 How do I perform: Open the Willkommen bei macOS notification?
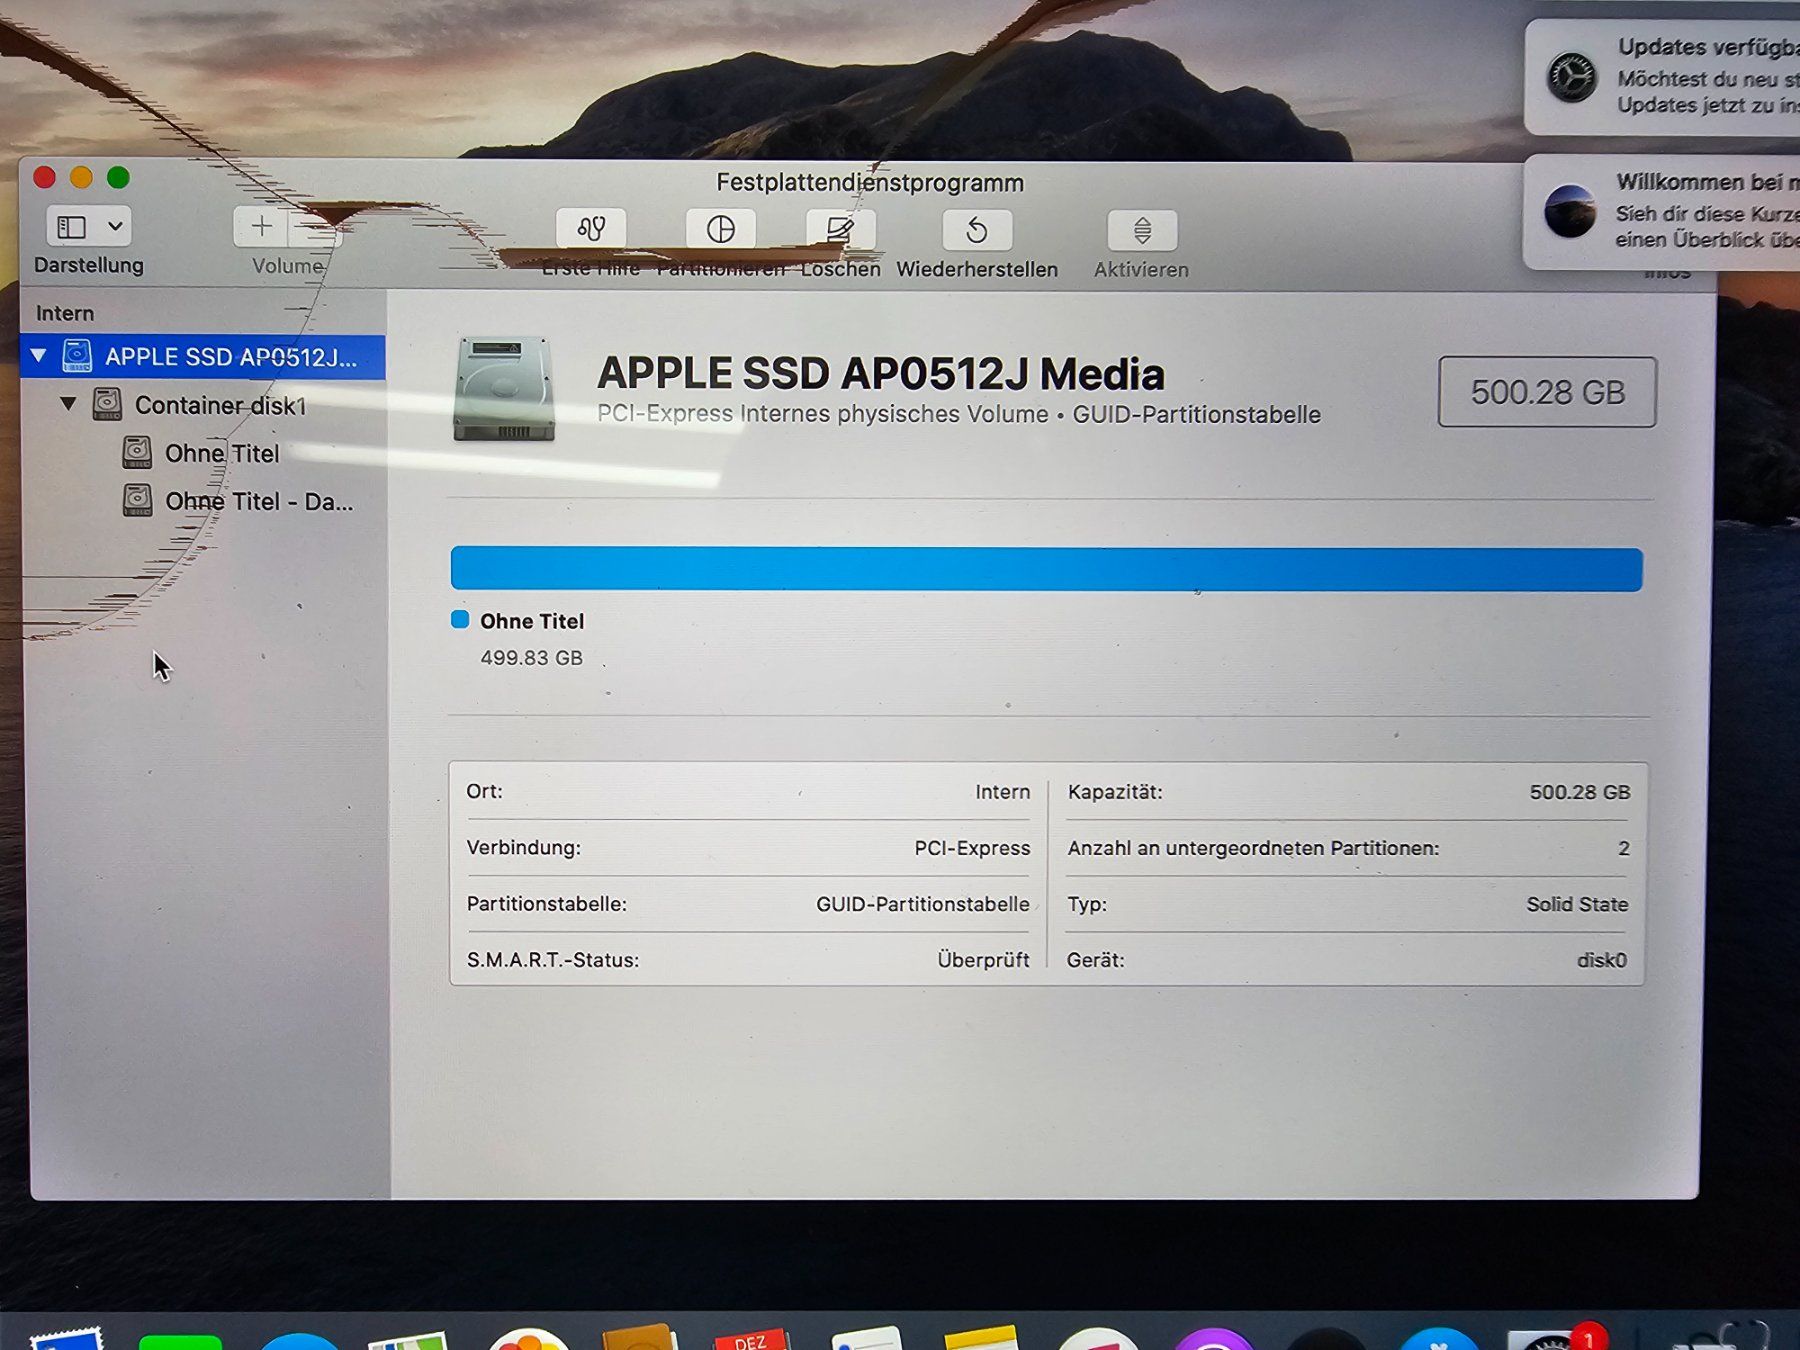click(x=1662, y=211)
